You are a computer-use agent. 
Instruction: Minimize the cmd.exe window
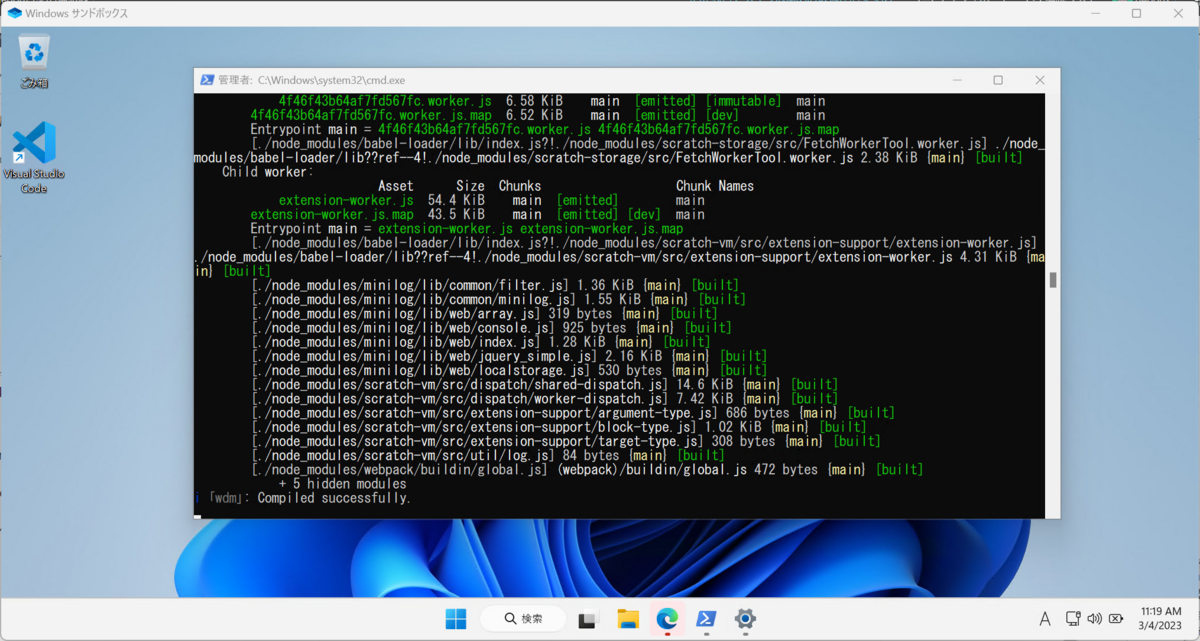pyautogui.click(x=956, y=80)
